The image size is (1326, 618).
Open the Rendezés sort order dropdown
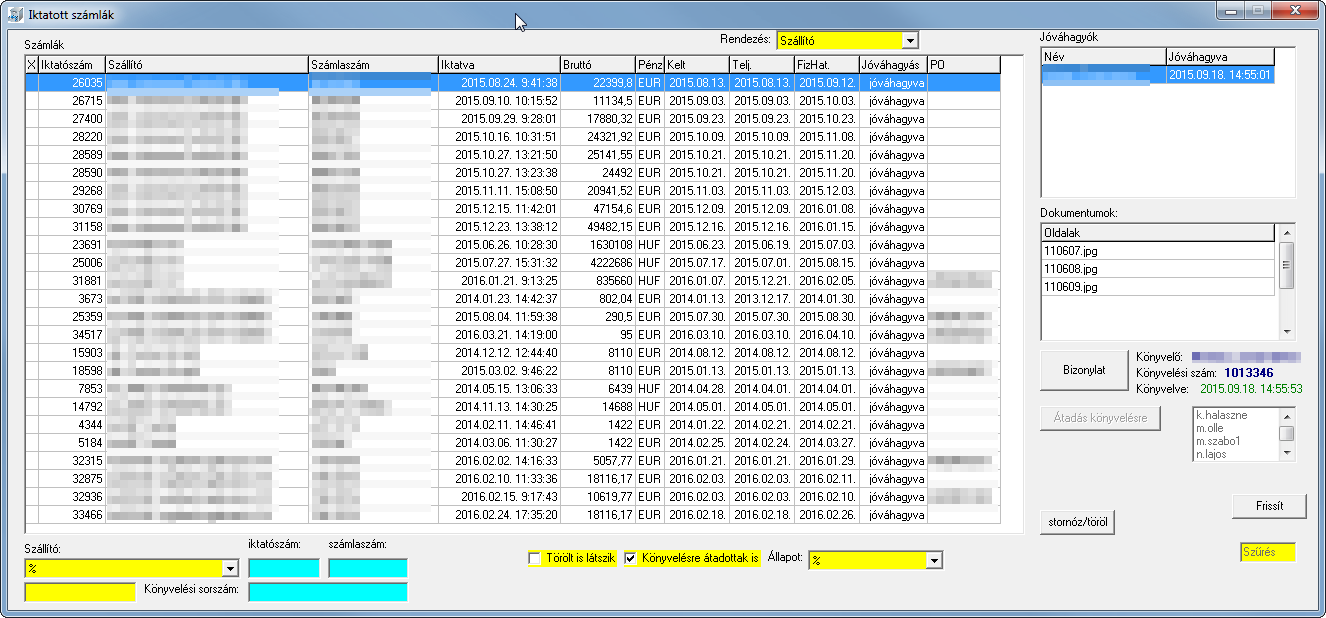point(909,41)
